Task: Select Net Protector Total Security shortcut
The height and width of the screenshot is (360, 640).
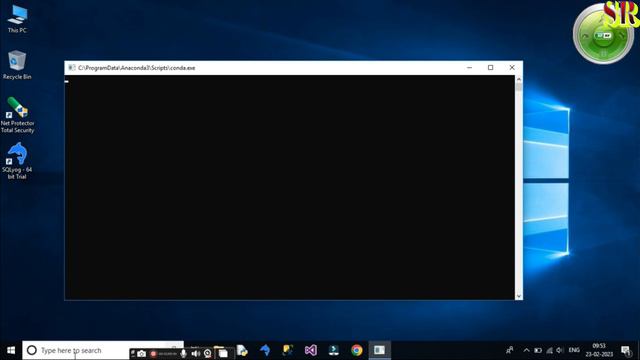Action: point(17,115)
